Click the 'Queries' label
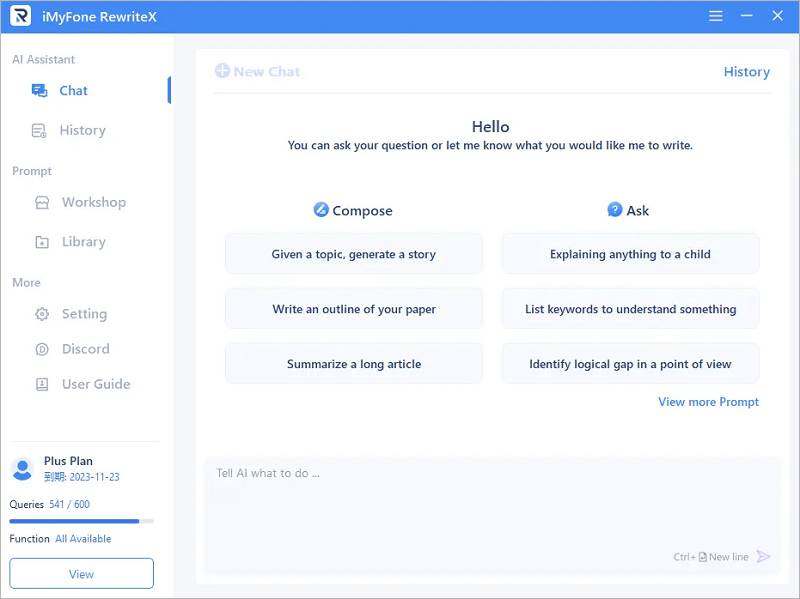 27,504
